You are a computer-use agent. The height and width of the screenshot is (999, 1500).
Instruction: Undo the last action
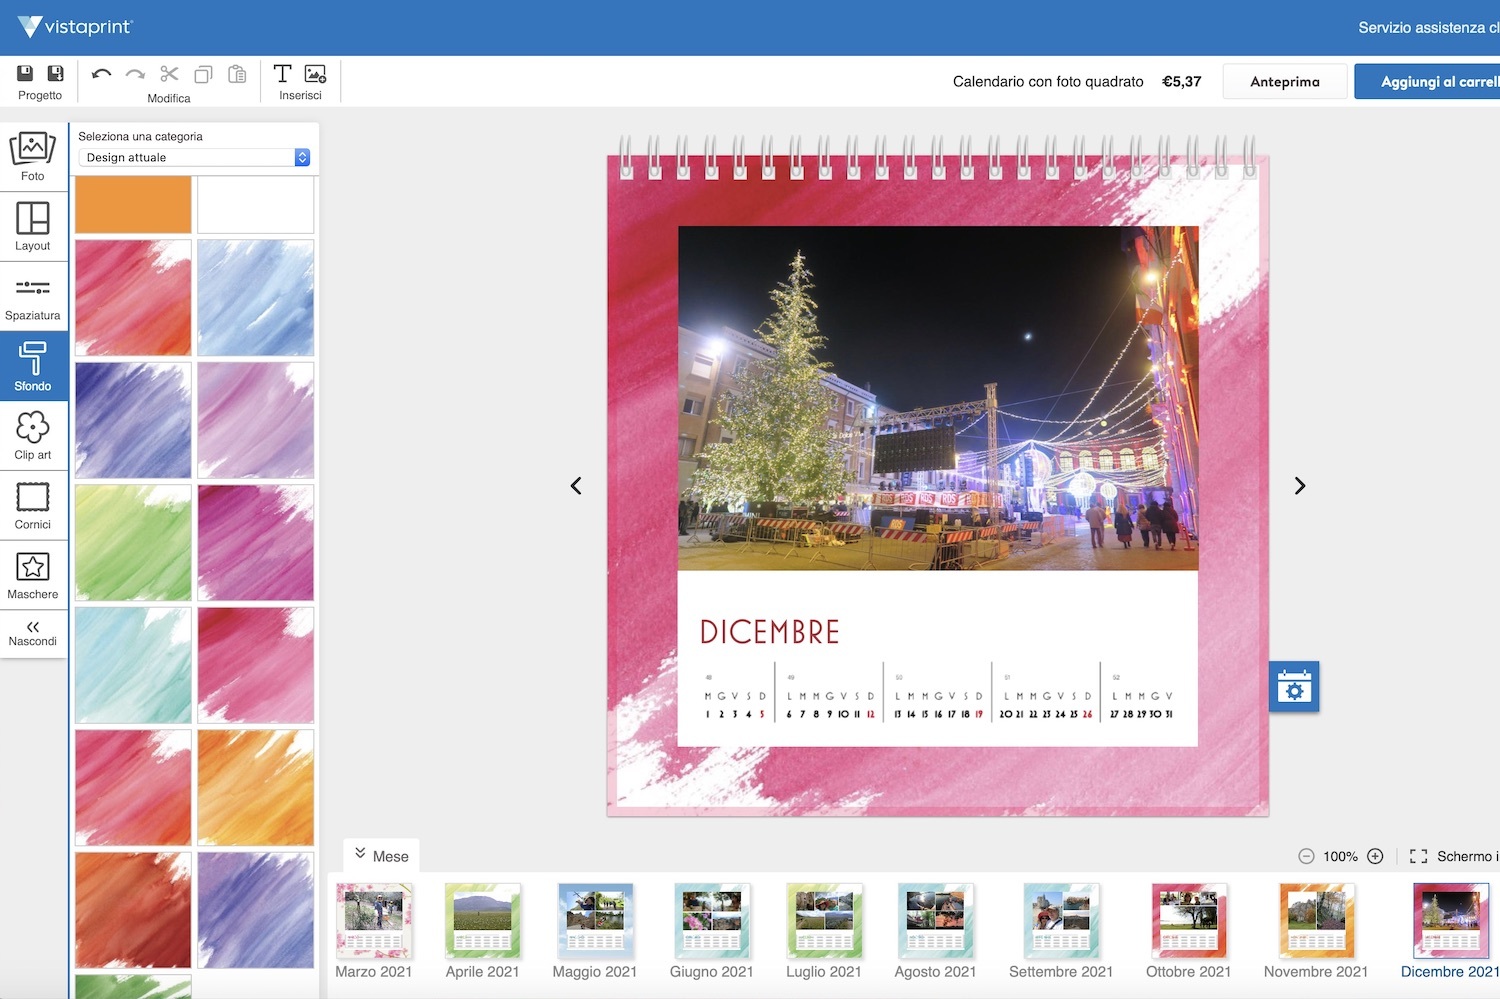pos(101,74)
